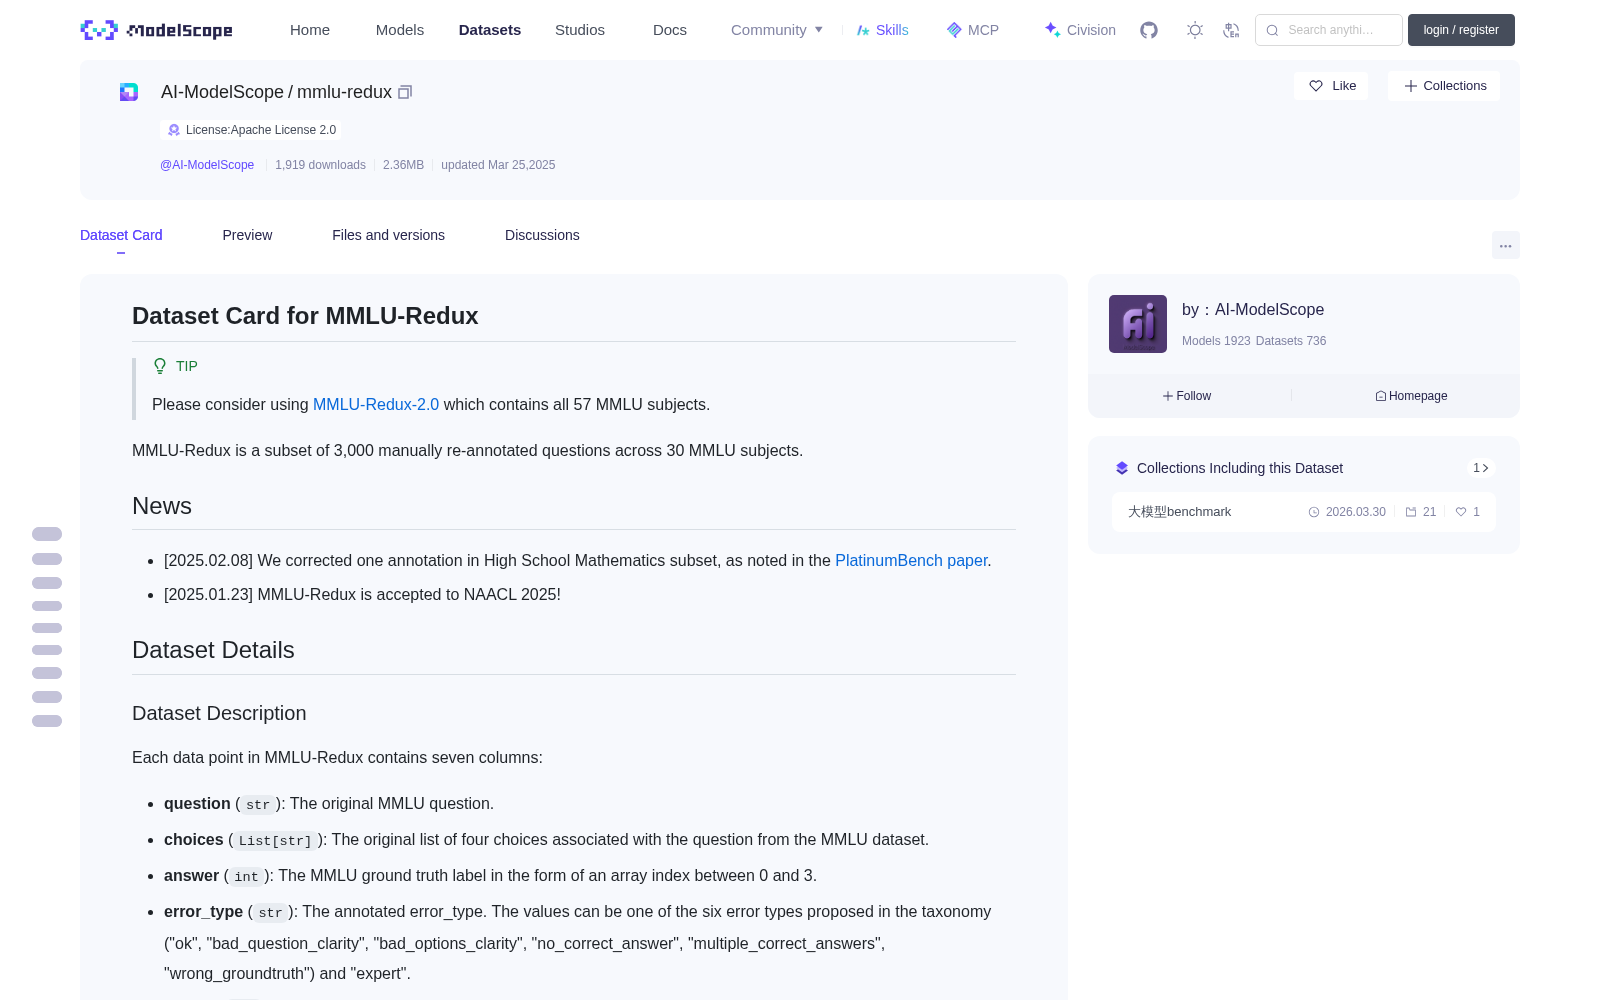Open Docs in the top navigation
The height and width of the screenshot is (1000, 1600).
[x=670, y=30]
